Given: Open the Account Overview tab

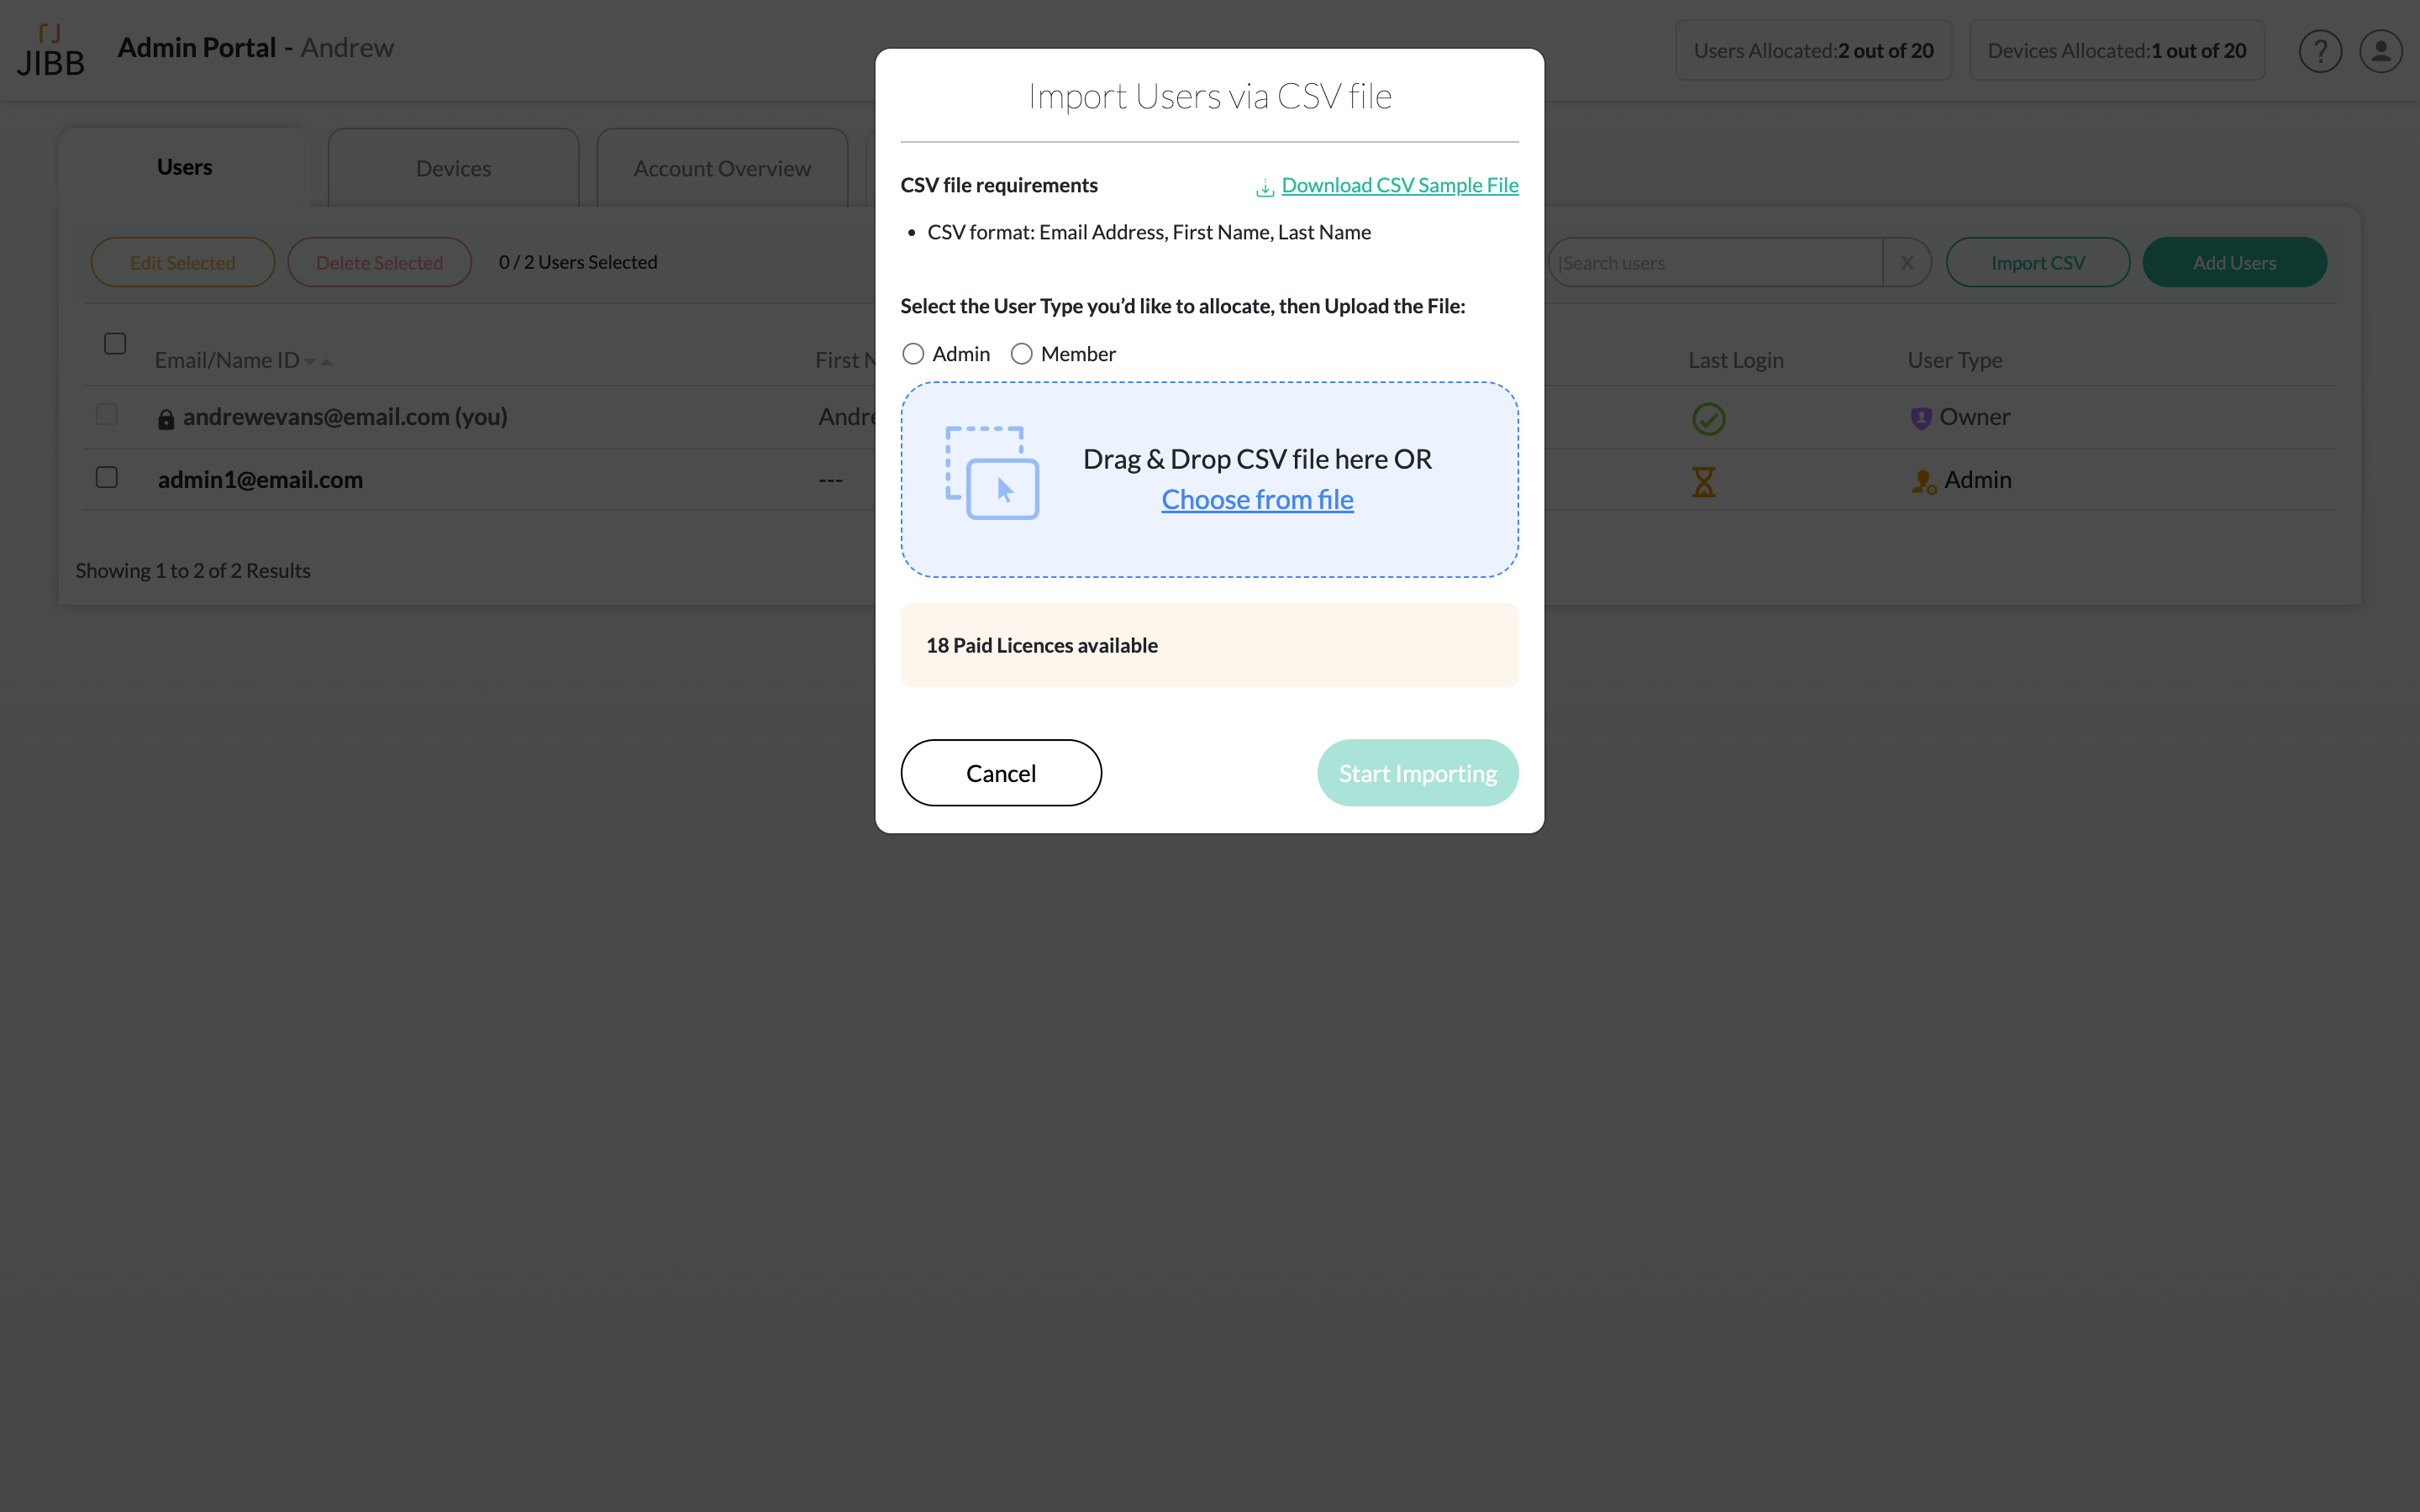Looking at the screenshot, I should [x=722, y=167].
